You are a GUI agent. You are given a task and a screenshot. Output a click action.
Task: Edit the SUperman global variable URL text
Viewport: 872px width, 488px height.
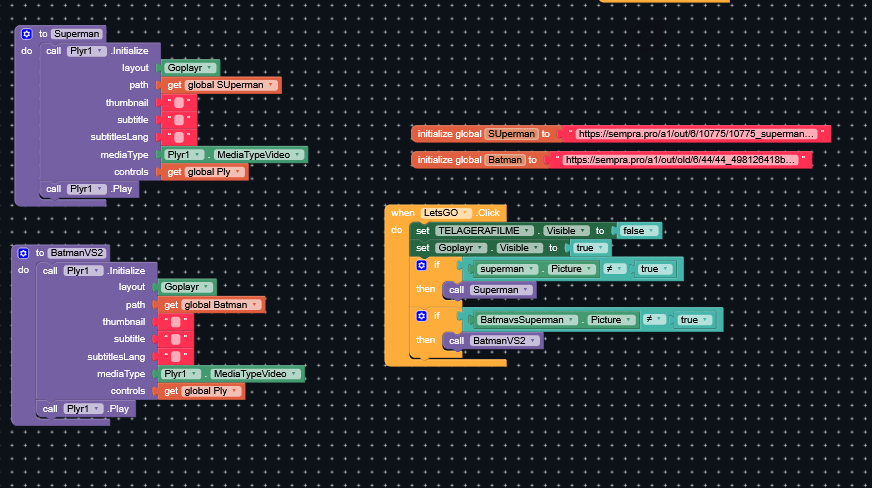click(695, 134)
